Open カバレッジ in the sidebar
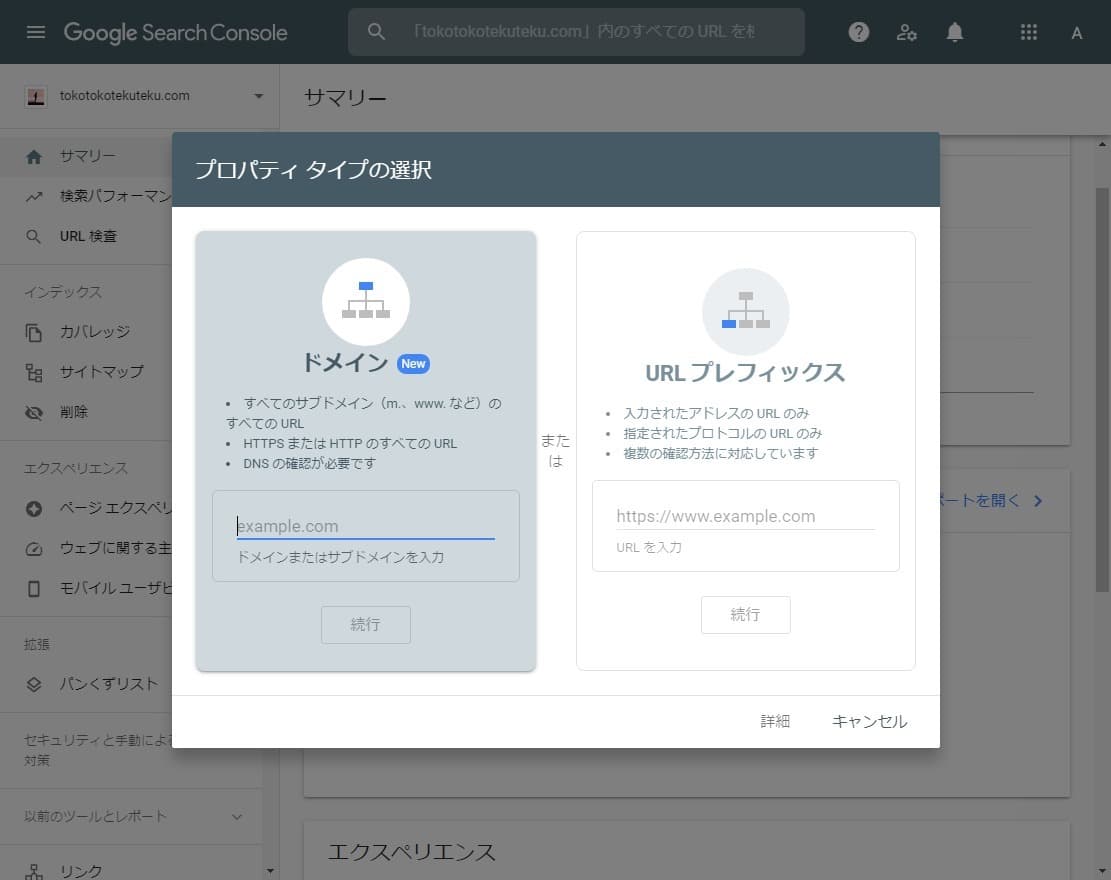The height and width of the screenshot is (880, 1111). 86,332
